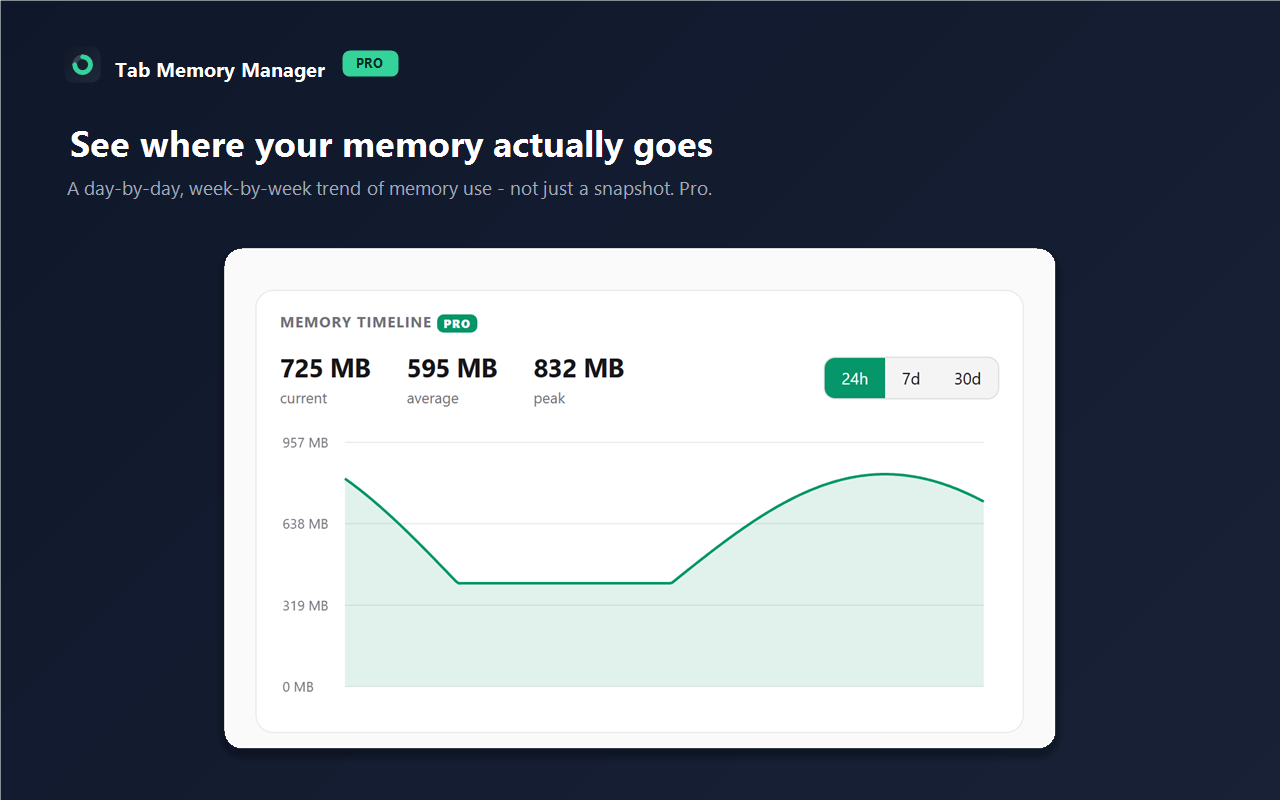The width and height of the screenshot is (1280, 800).
Task: Click the 638 MB axis label
Action: tap(305, 524)
